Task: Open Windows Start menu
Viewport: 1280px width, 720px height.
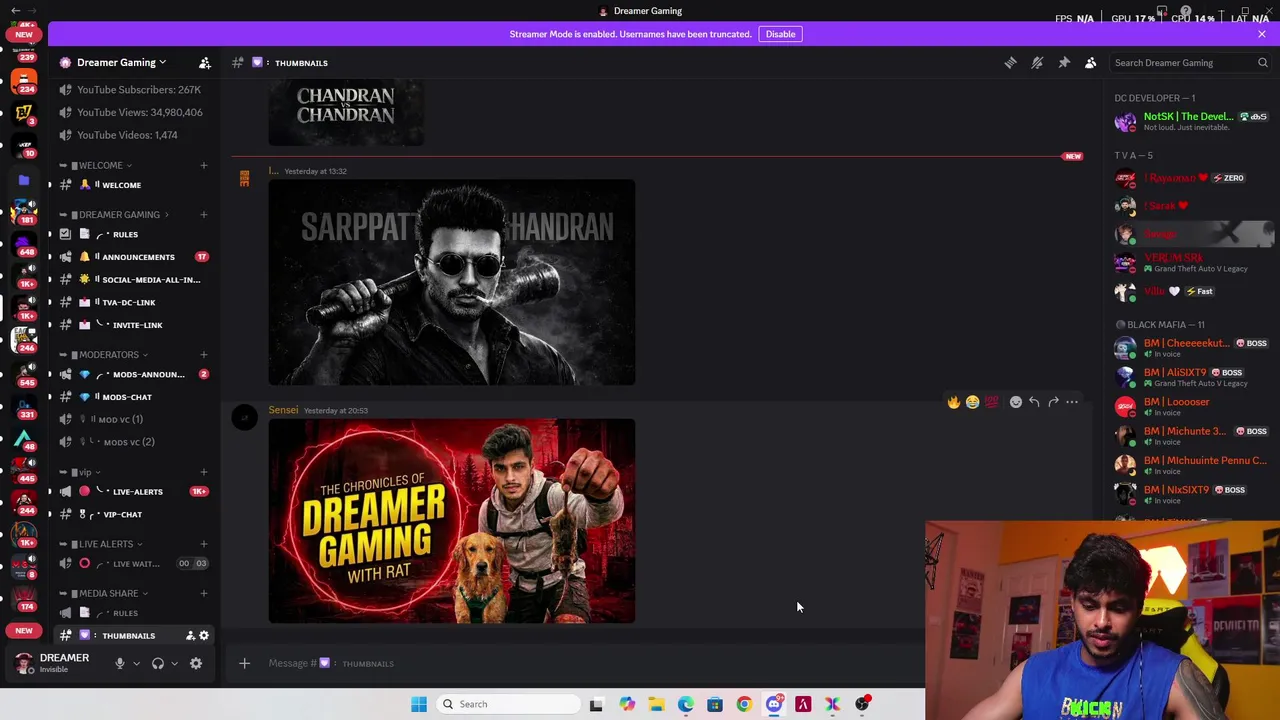Action: tap(419, 704)
